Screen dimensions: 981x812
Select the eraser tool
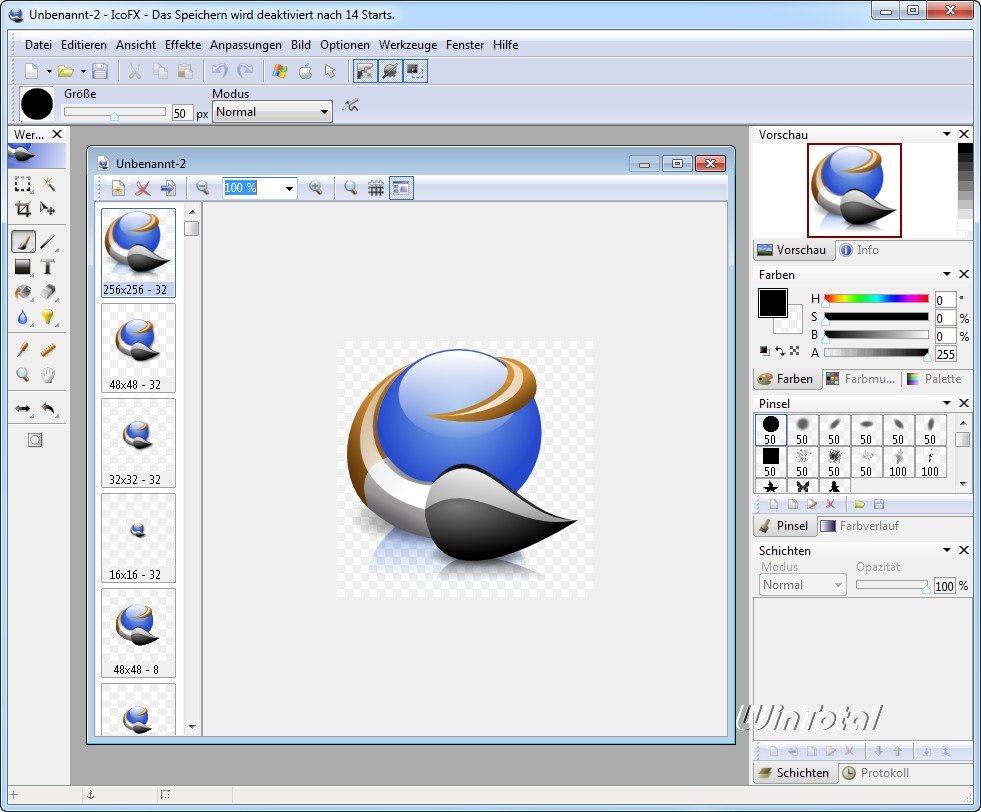pyautogui.click(x=48, y=292)
